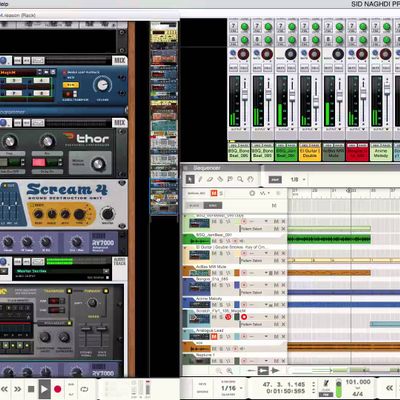The height and width of the screenshot is (400, 400).
Task: Zoom out with the sequencer magnifier minus icon
Action: 219,371
